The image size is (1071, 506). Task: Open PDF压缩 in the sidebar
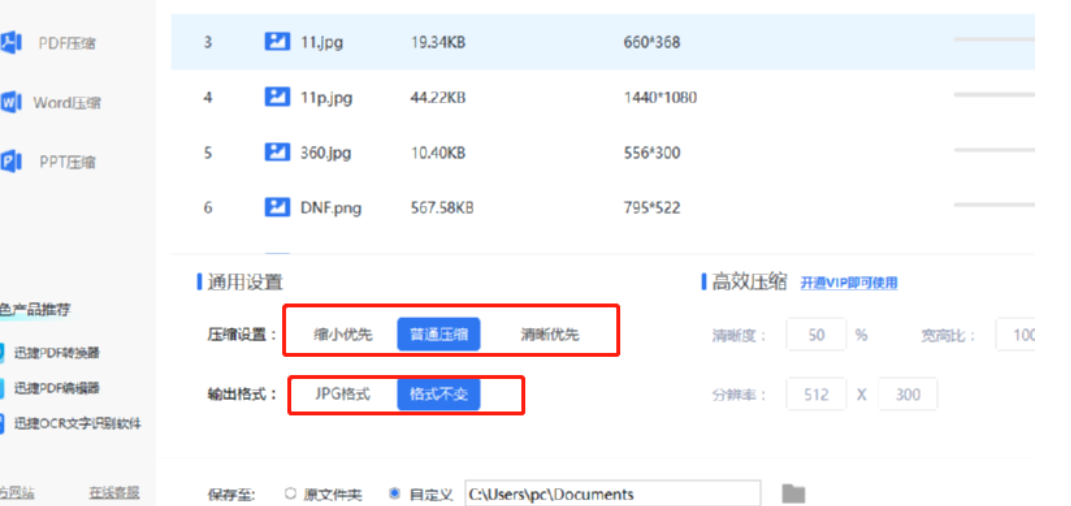click(x=66, y=44)
